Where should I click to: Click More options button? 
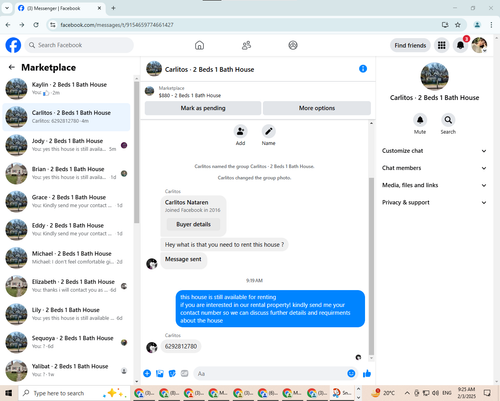point(317,108)
